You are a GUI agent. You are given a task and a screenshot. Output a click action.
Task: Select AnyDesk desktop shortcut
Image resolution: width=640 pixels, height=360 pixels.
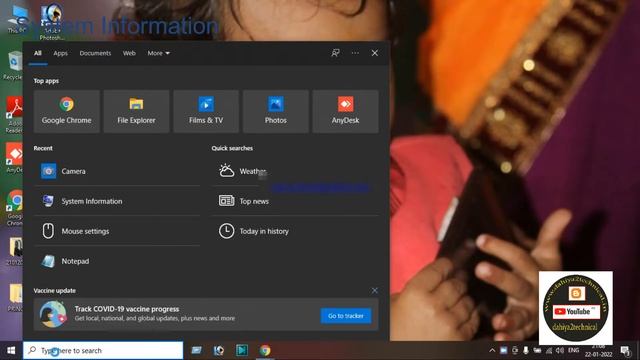(x=14, y=158)
